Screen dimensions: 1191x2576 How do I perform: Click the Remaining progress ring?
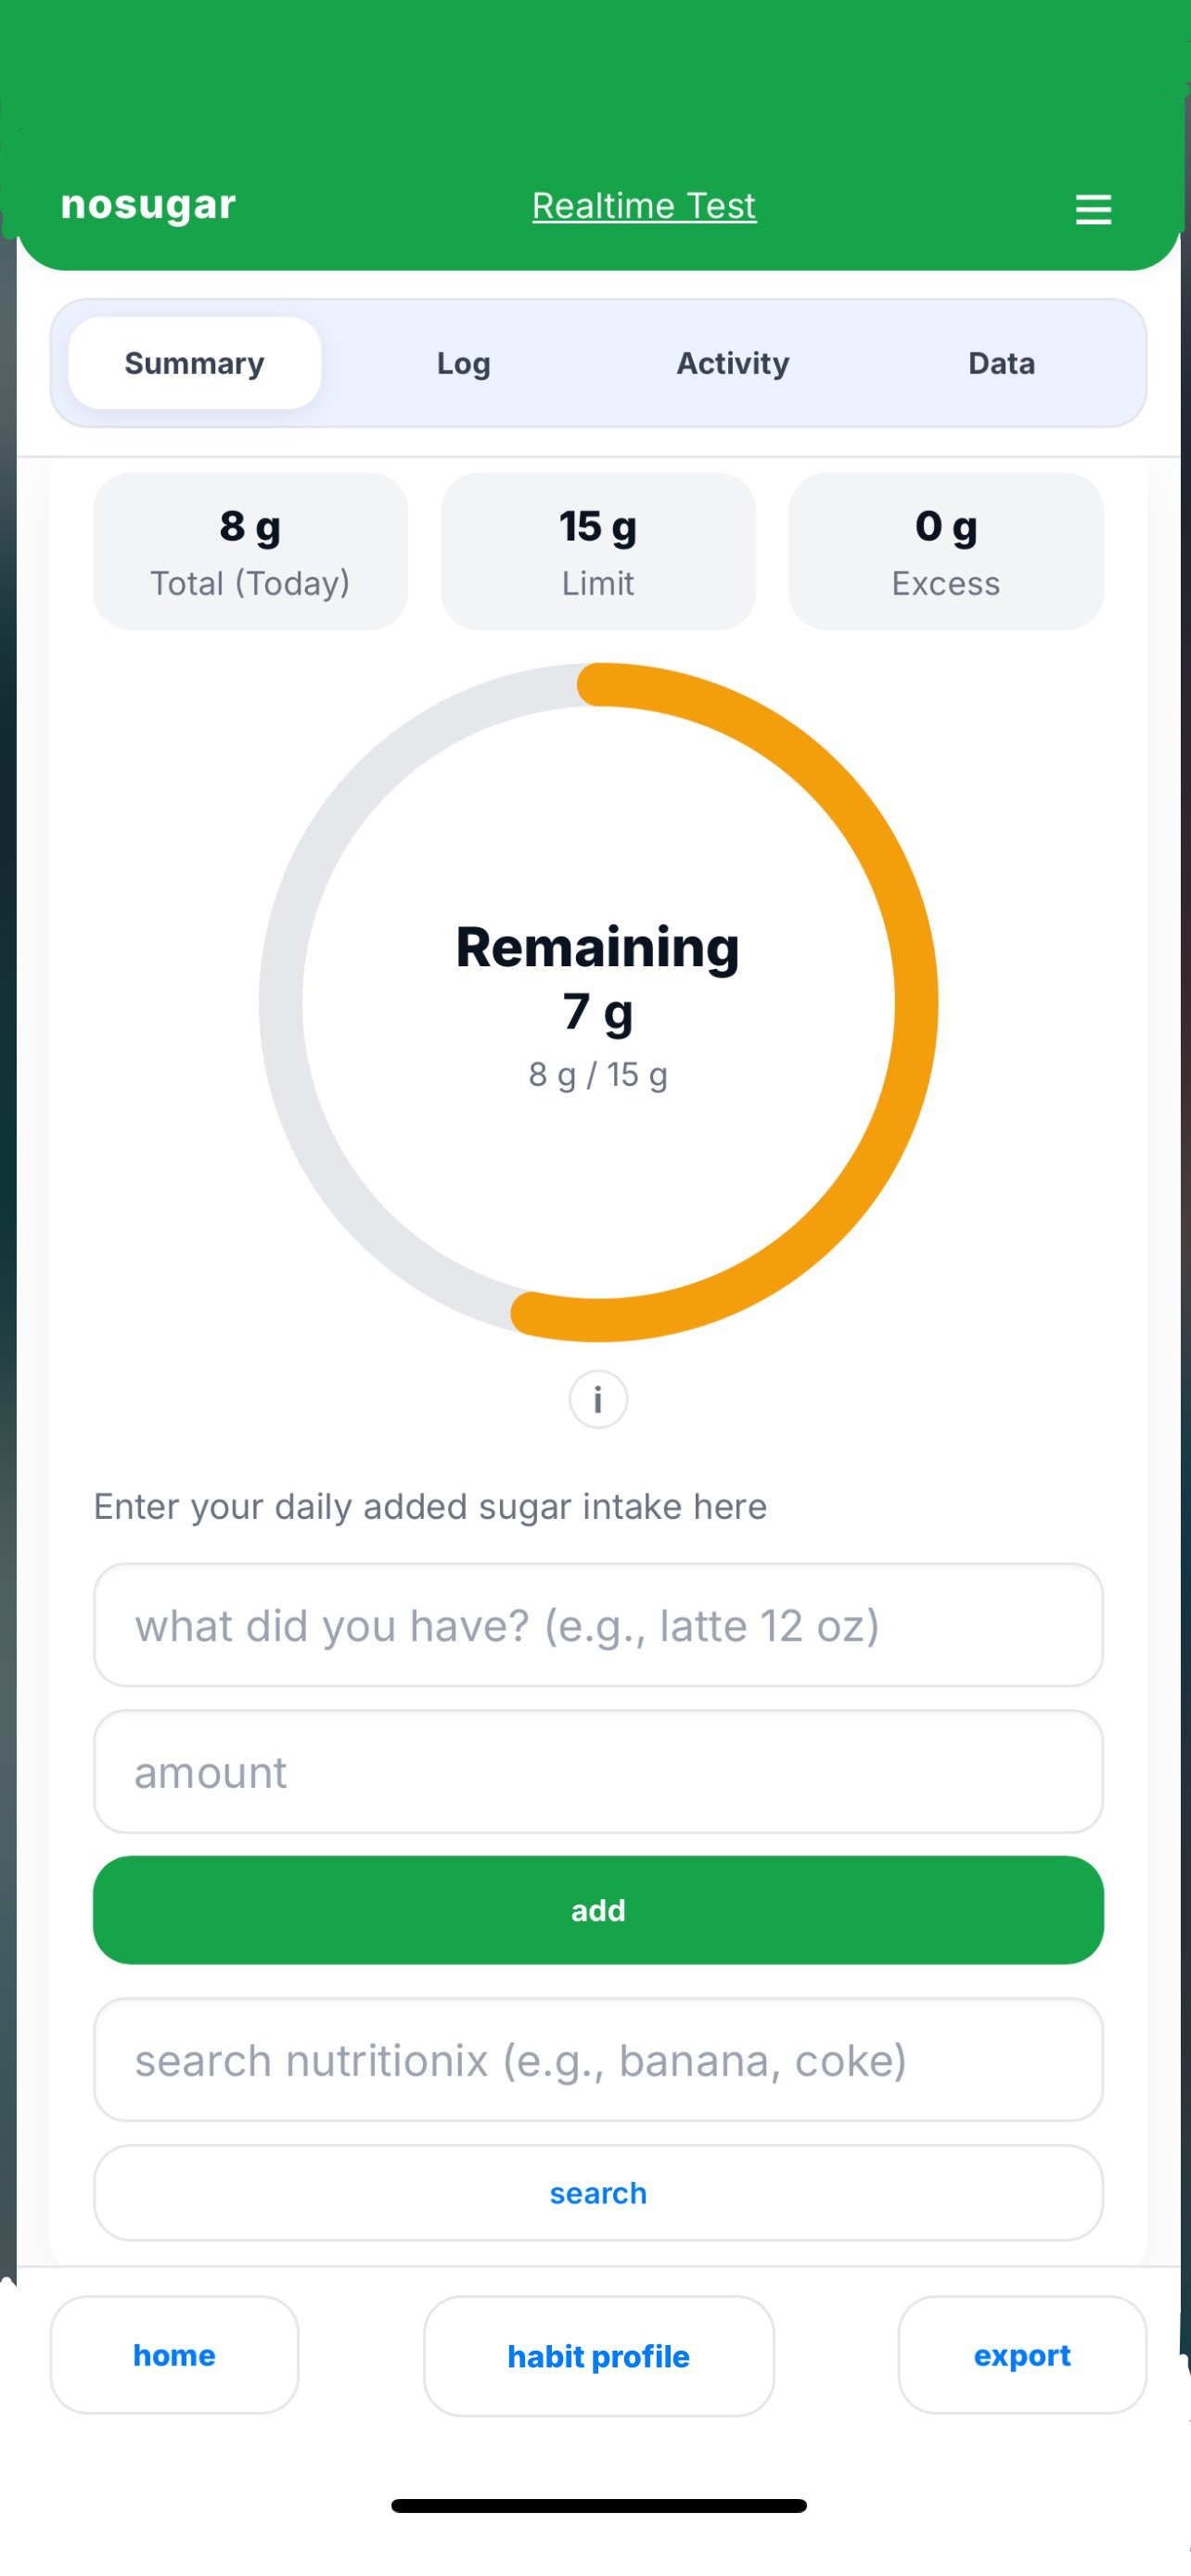tap(597, 1005)
